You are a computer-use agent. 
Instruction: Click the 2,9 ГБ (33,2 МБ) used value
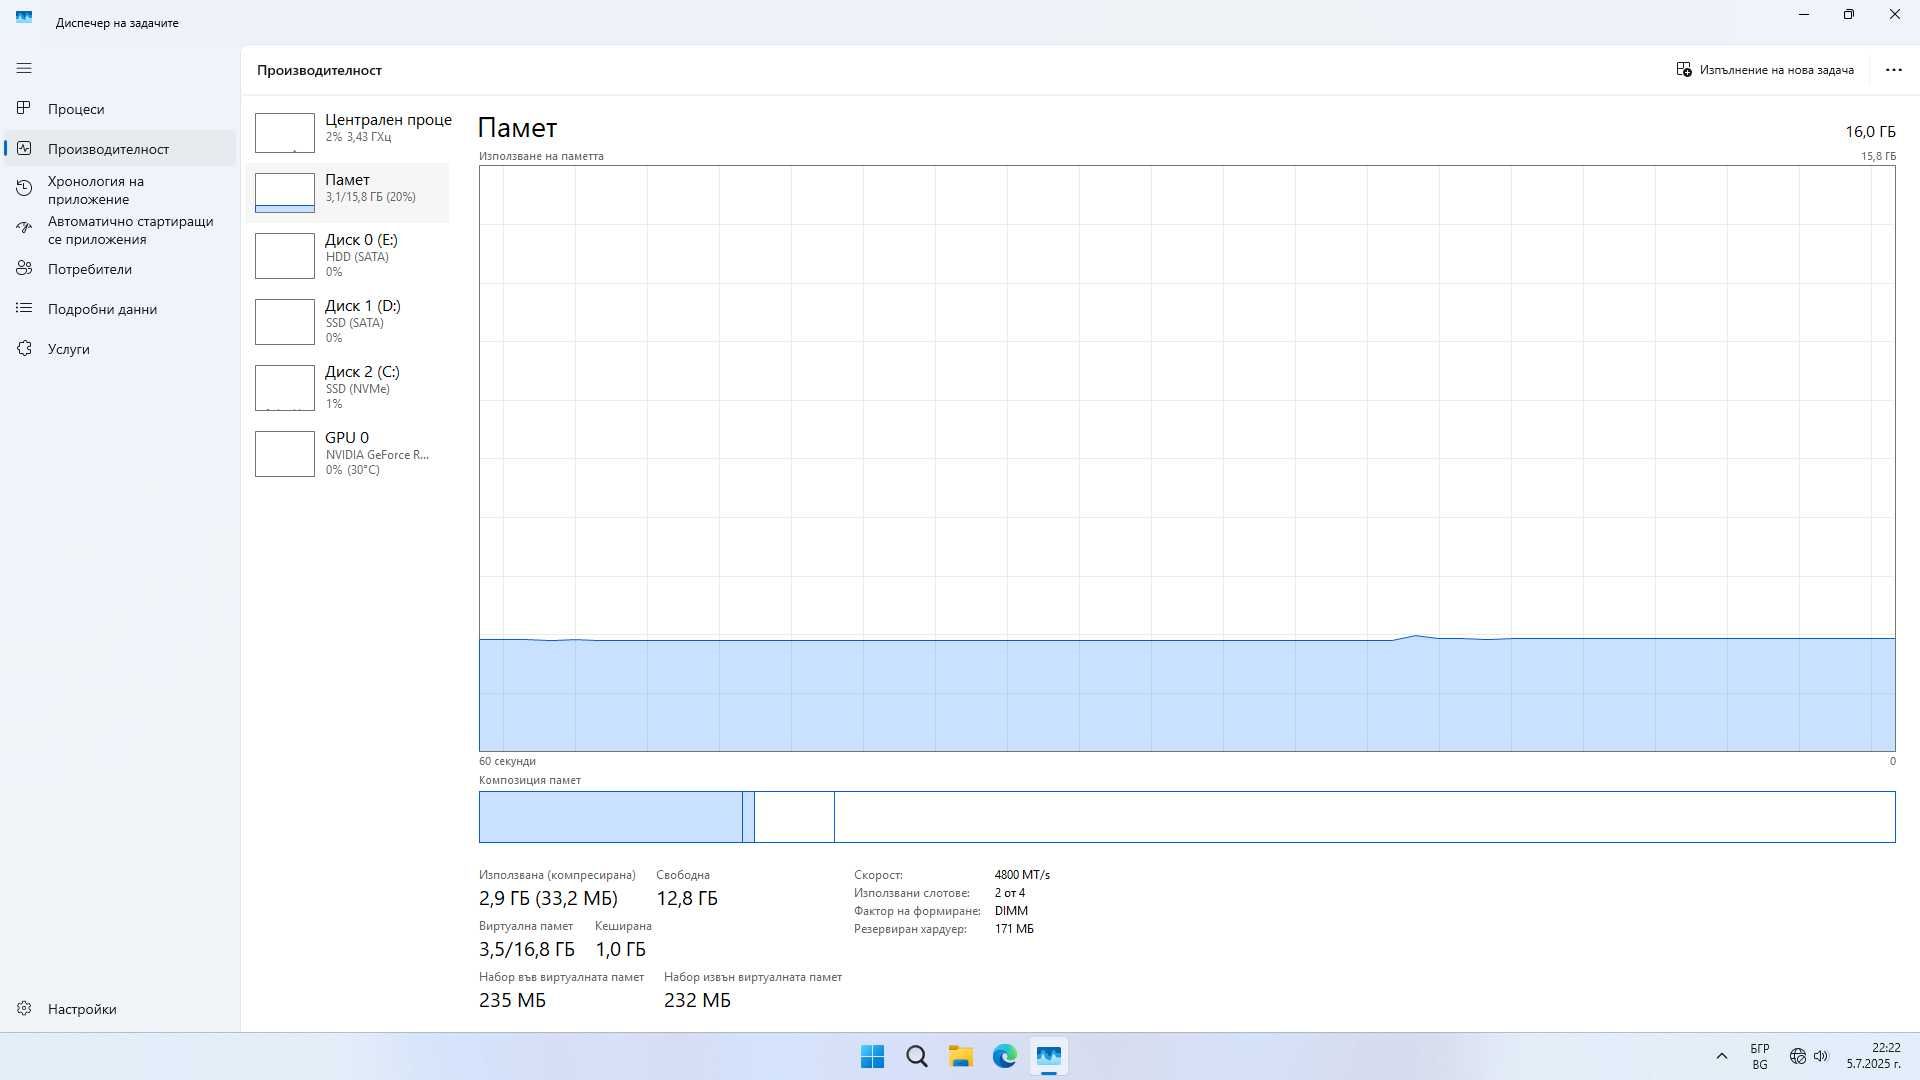548,898
